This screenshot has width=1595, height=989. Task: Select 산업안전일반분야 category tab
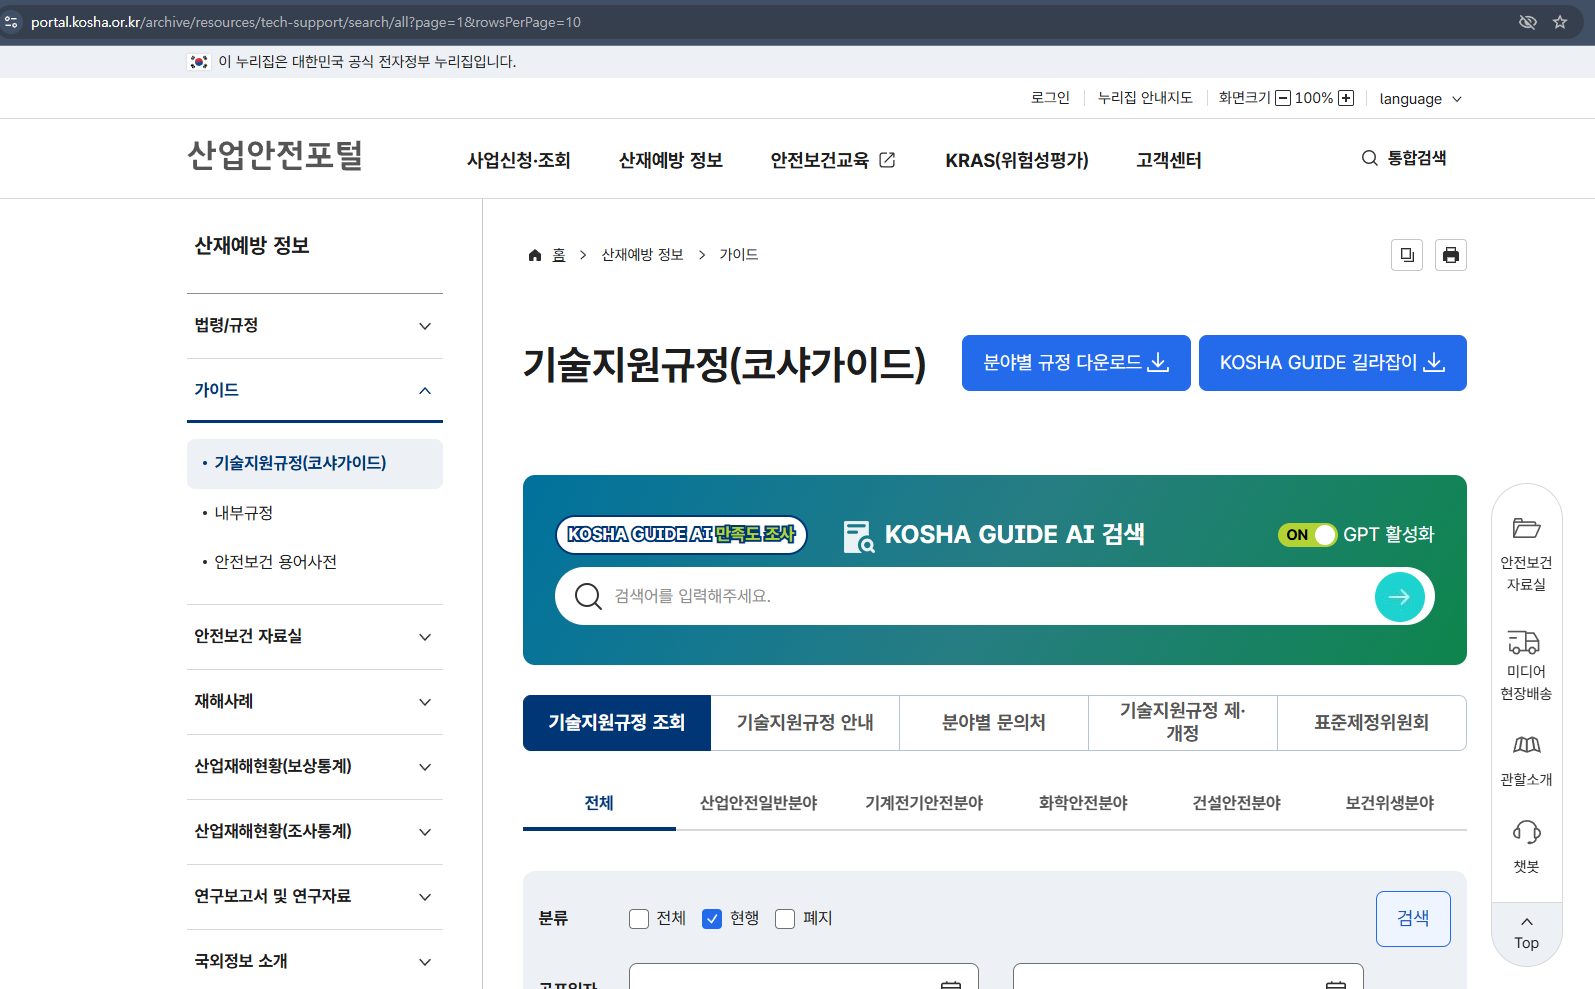(759, 803)
